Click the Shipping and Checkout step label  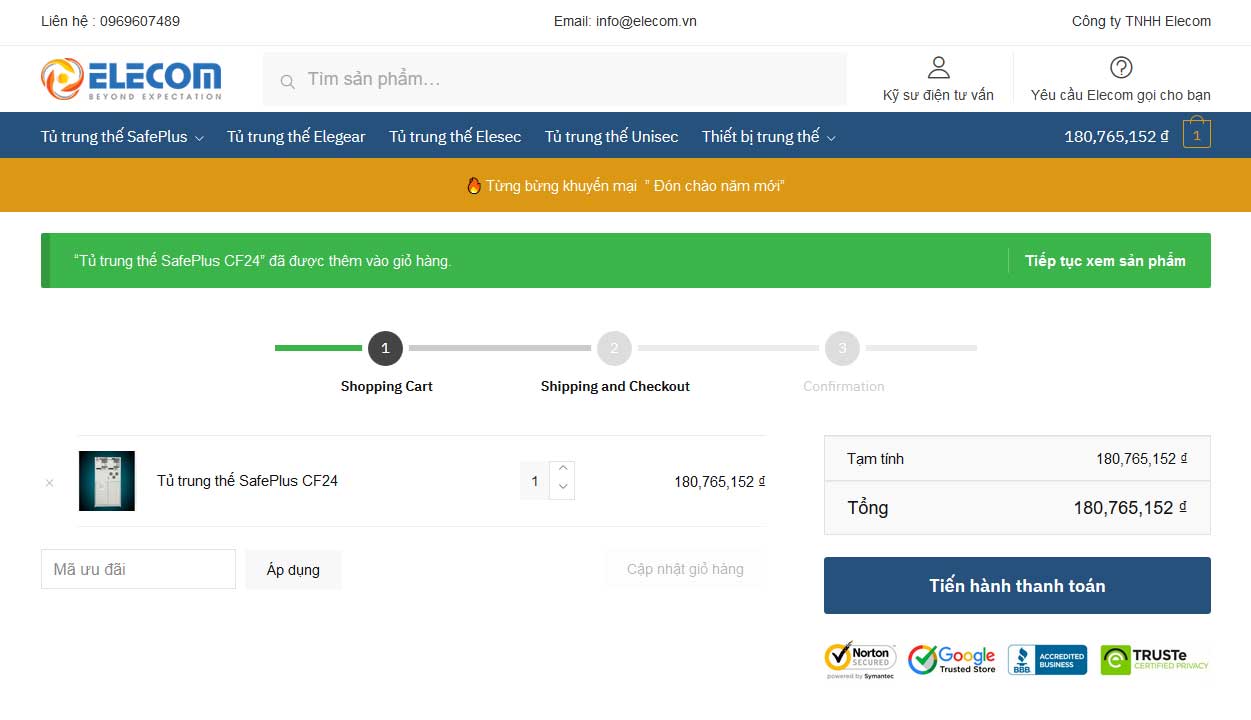tap(615, 386)
